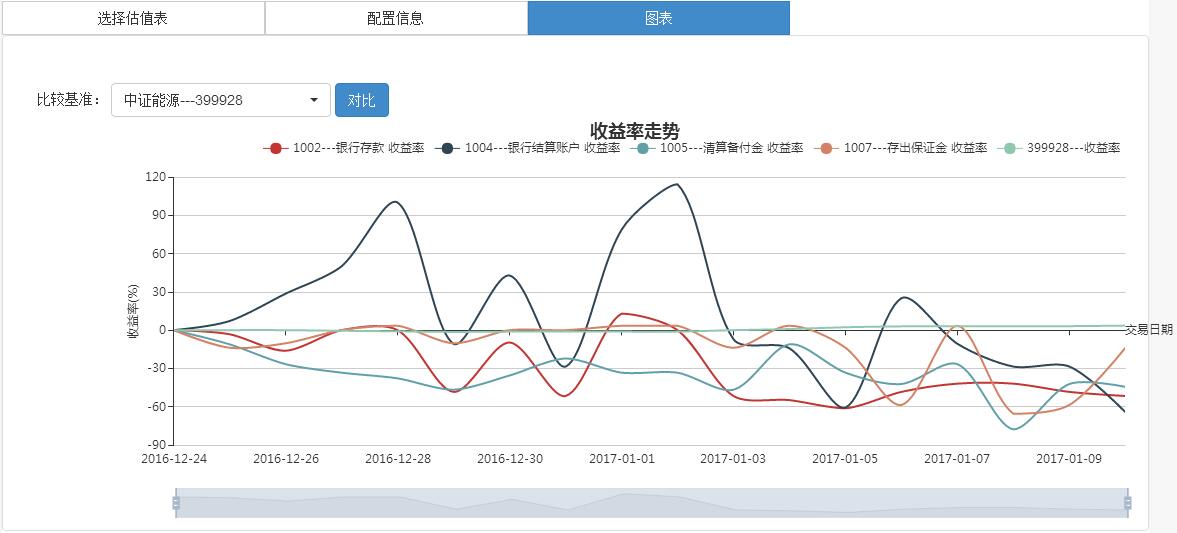Click the 对比 button

click(x=362, y=100)
